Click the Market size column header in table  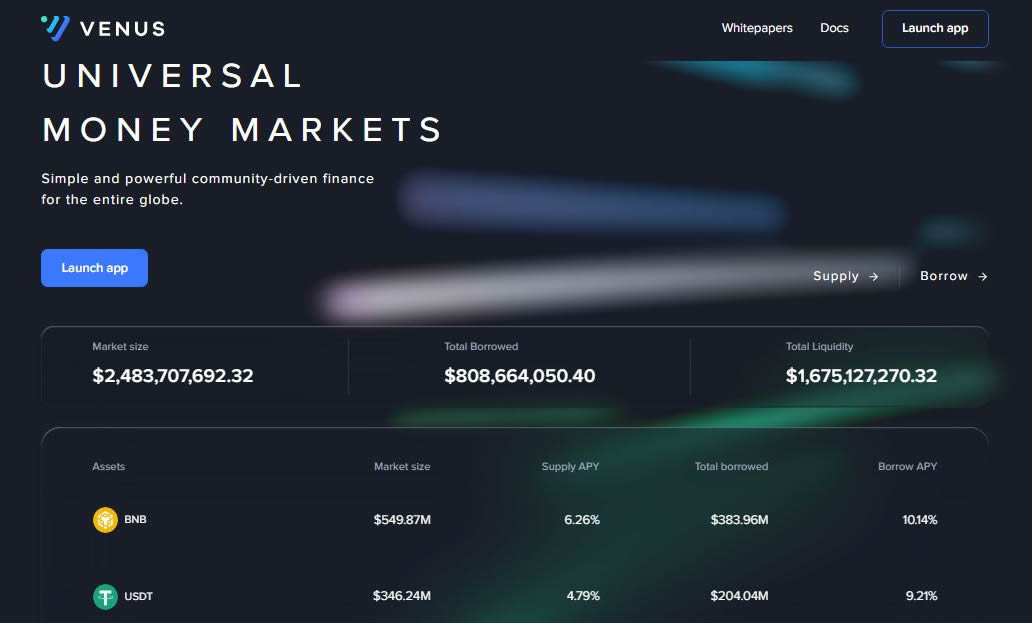coord(402,466)
